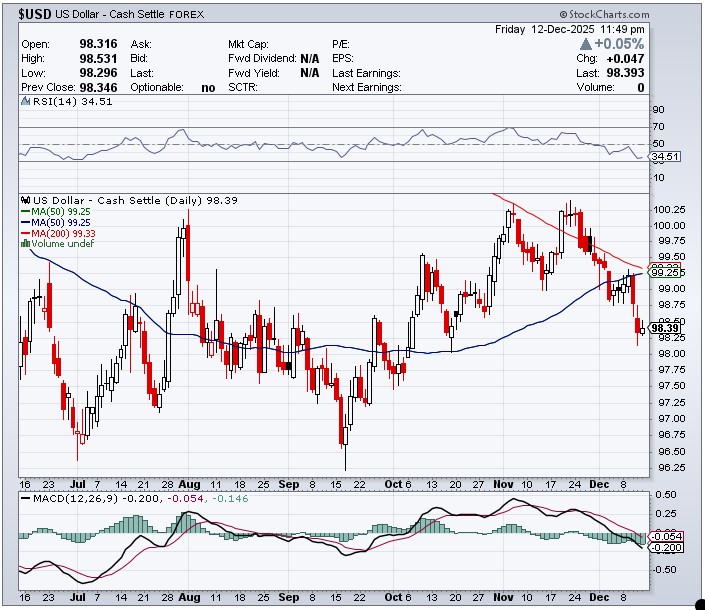Click the +0.05% percent change value
Screen dimensions: 705x610
(619, 44)
